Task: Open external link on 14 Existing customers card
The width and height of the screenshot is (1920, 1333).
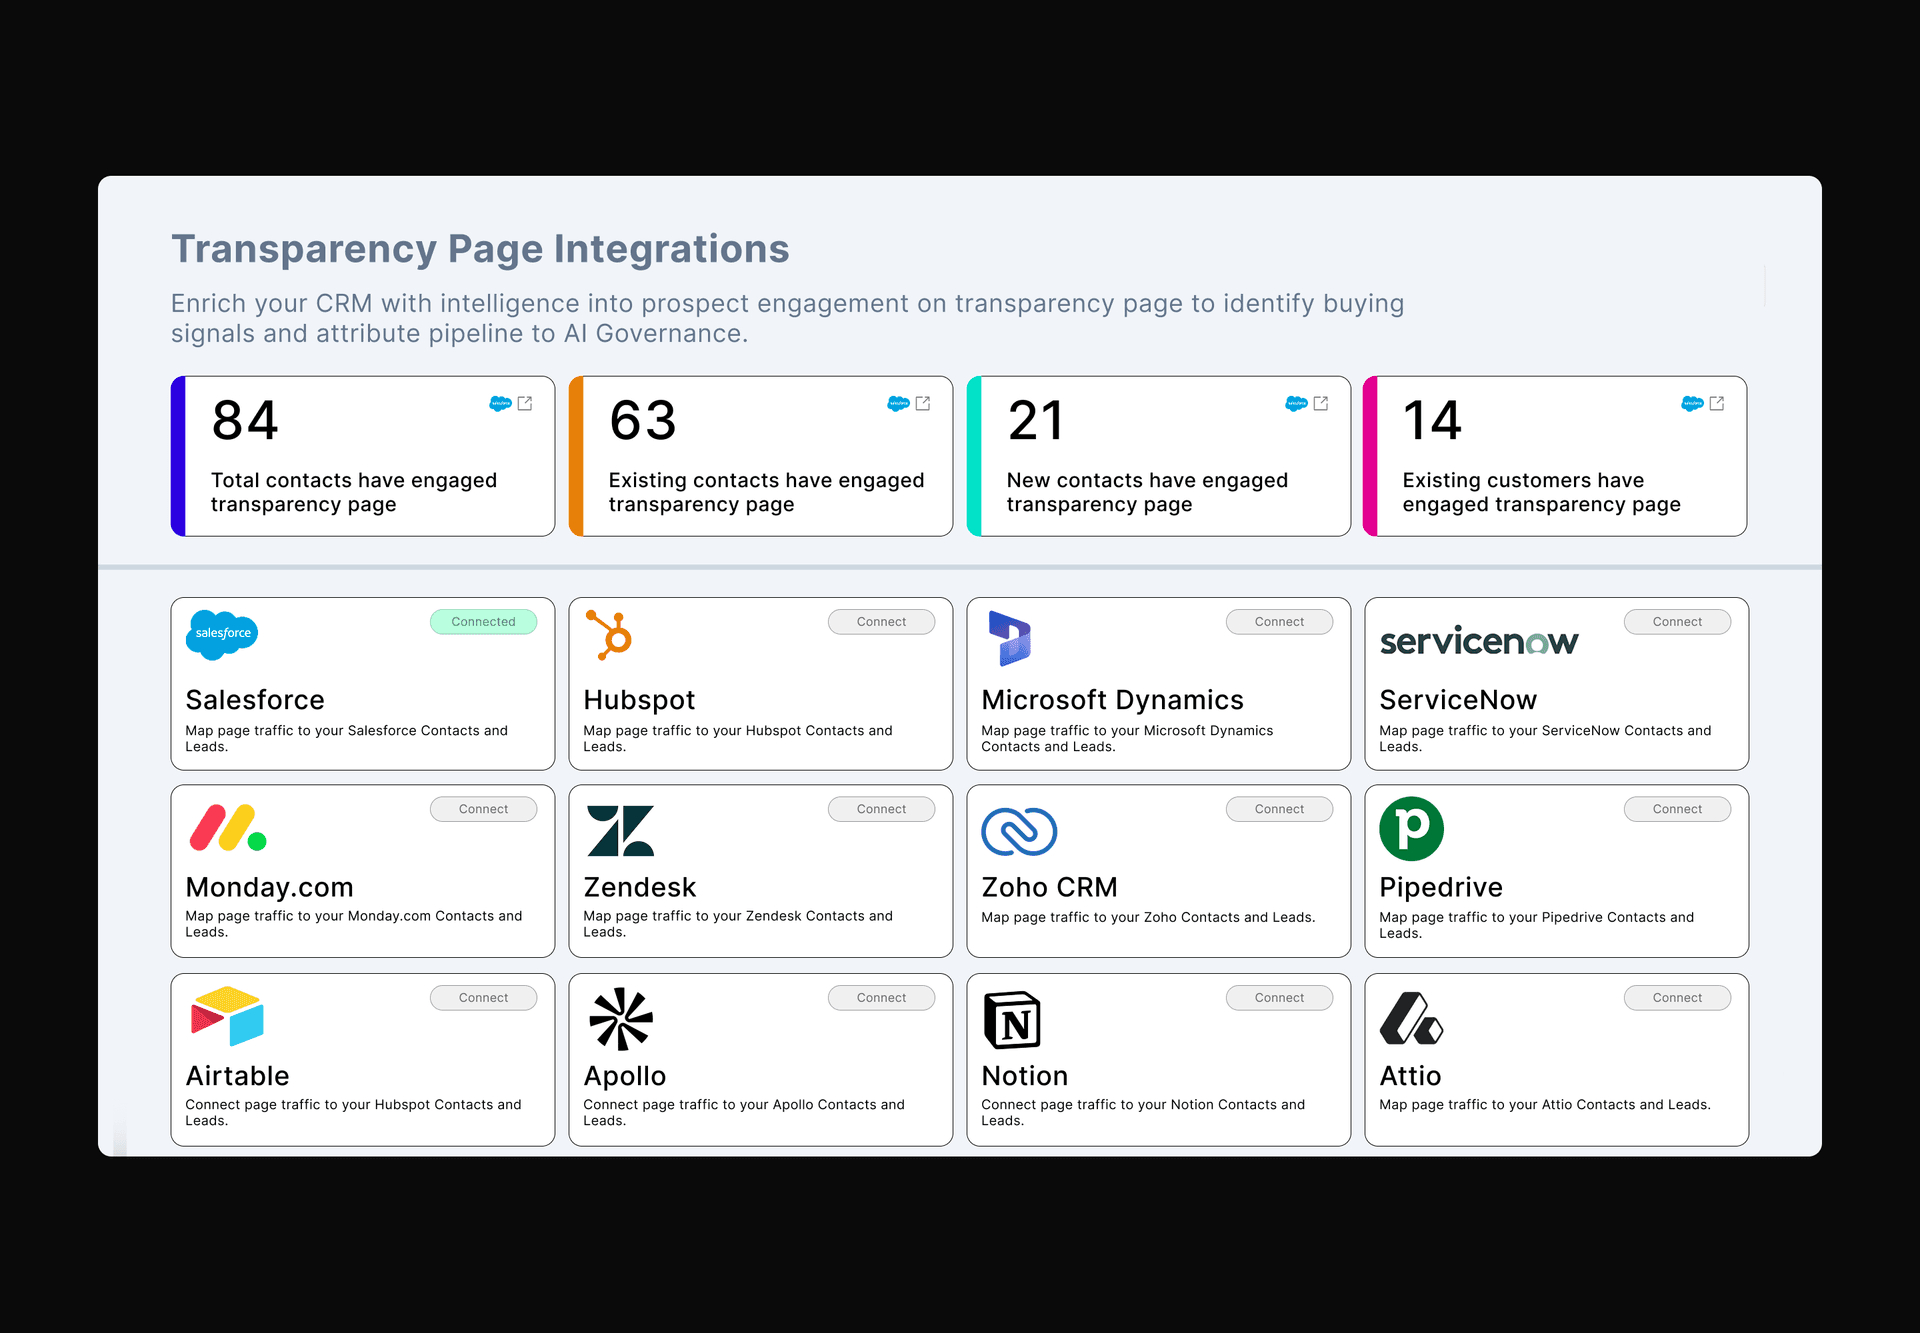Action: tap(1717, 403)
